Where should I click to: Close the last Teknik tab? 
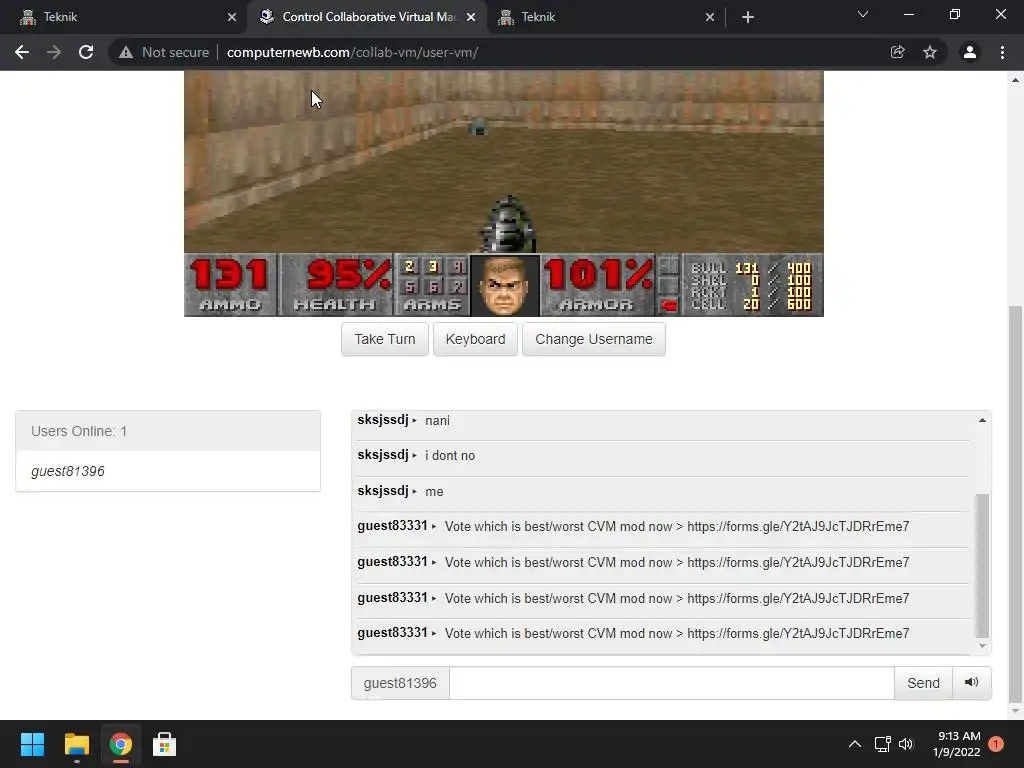710,17
